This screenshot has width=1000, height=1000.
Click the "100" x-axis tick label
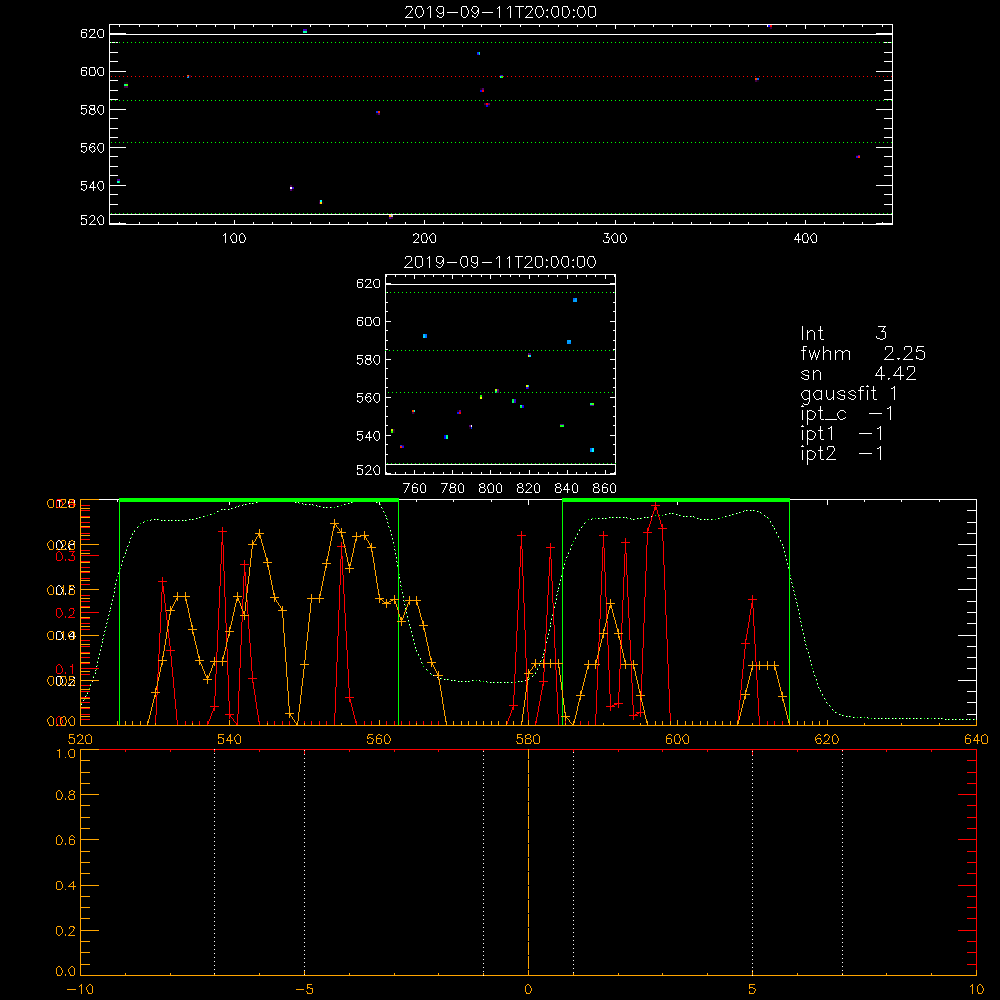[234, 239]
